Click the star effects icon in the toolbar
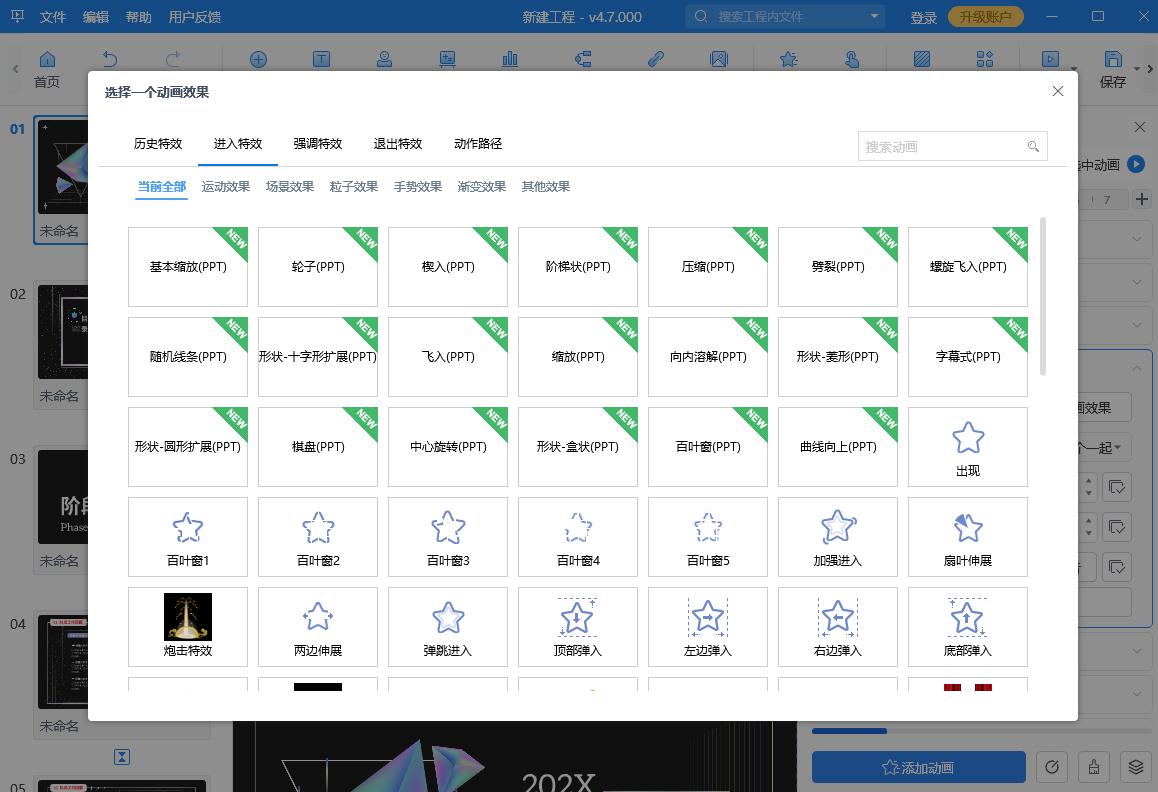 788,59
